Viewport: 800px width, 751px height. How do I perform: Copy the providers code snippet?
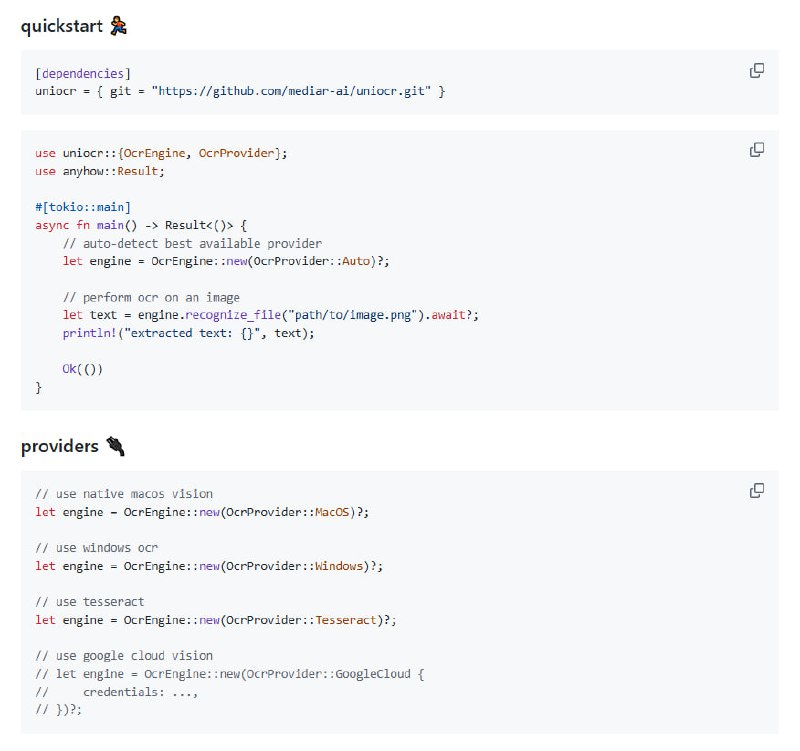click(x=757, y=491)
